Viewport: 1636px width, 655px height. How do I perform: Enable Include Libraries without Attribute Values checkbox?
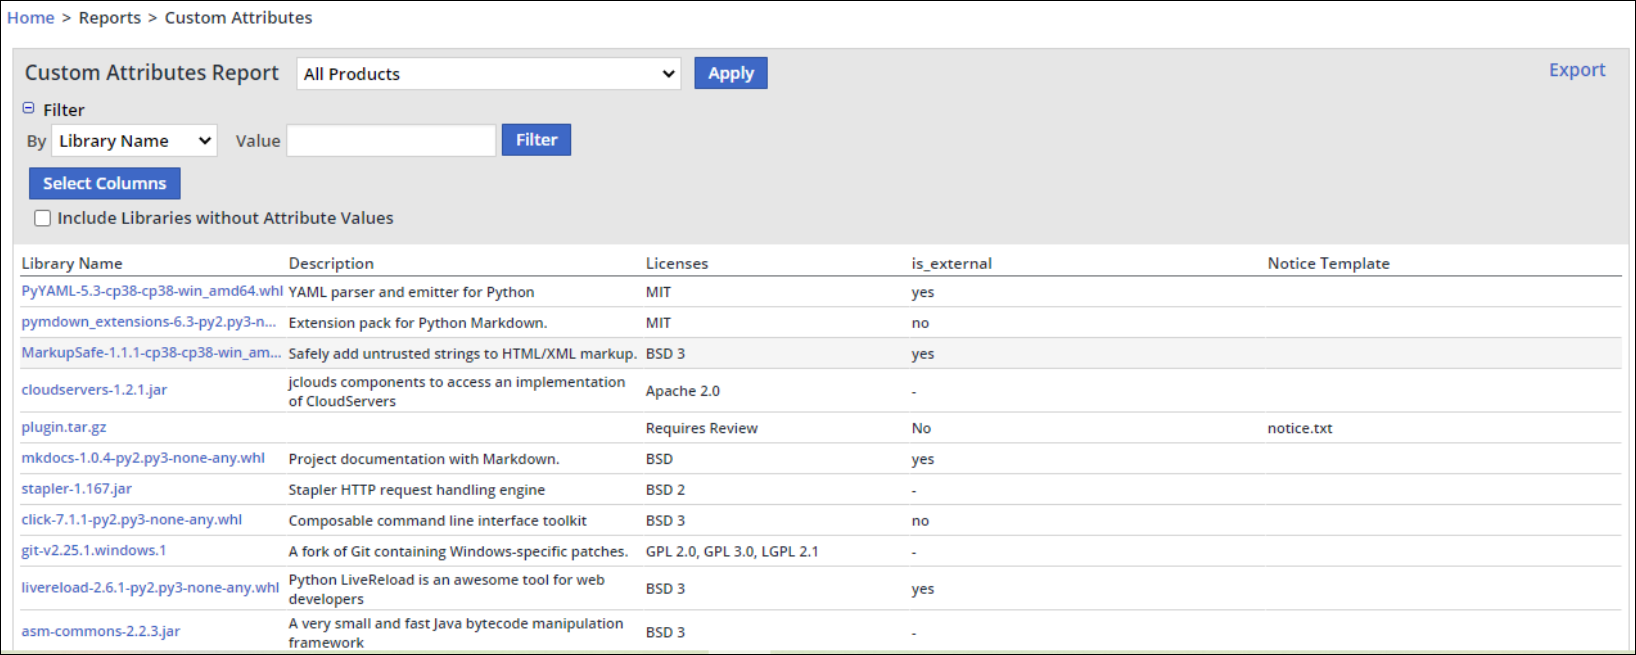coord(43,218)
